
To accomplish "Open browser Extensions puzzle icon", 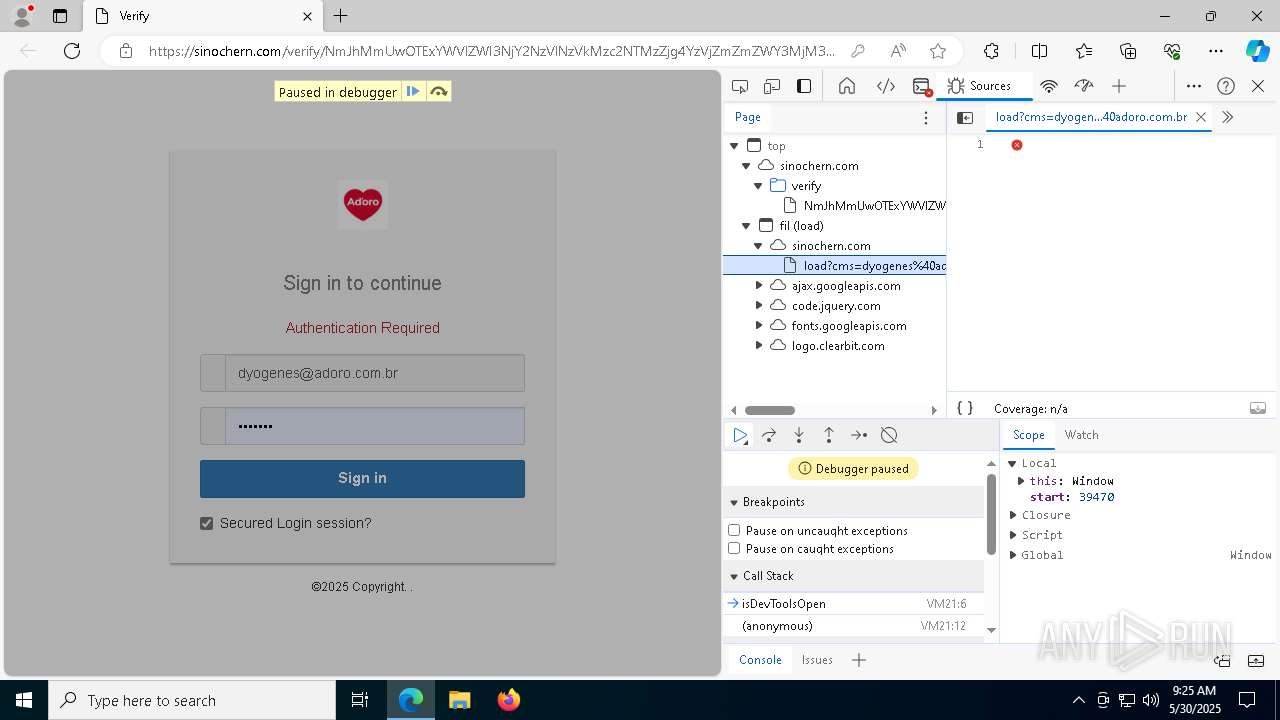I will pos(991,51).
